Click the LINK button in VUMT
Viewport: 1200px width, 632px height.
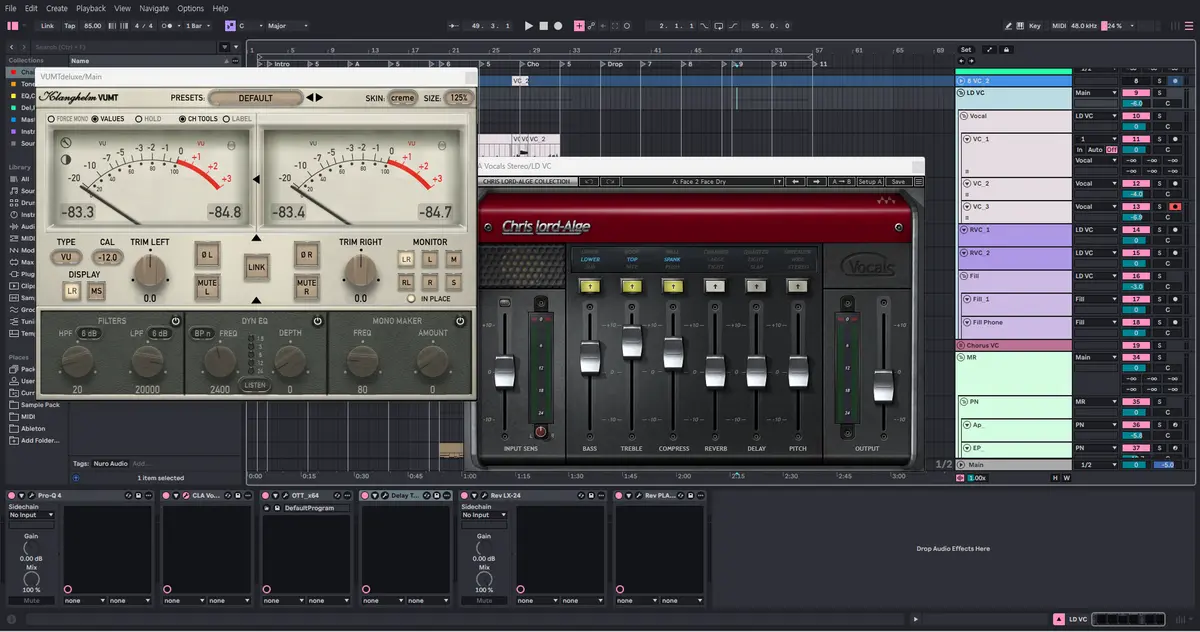point(257,266)
